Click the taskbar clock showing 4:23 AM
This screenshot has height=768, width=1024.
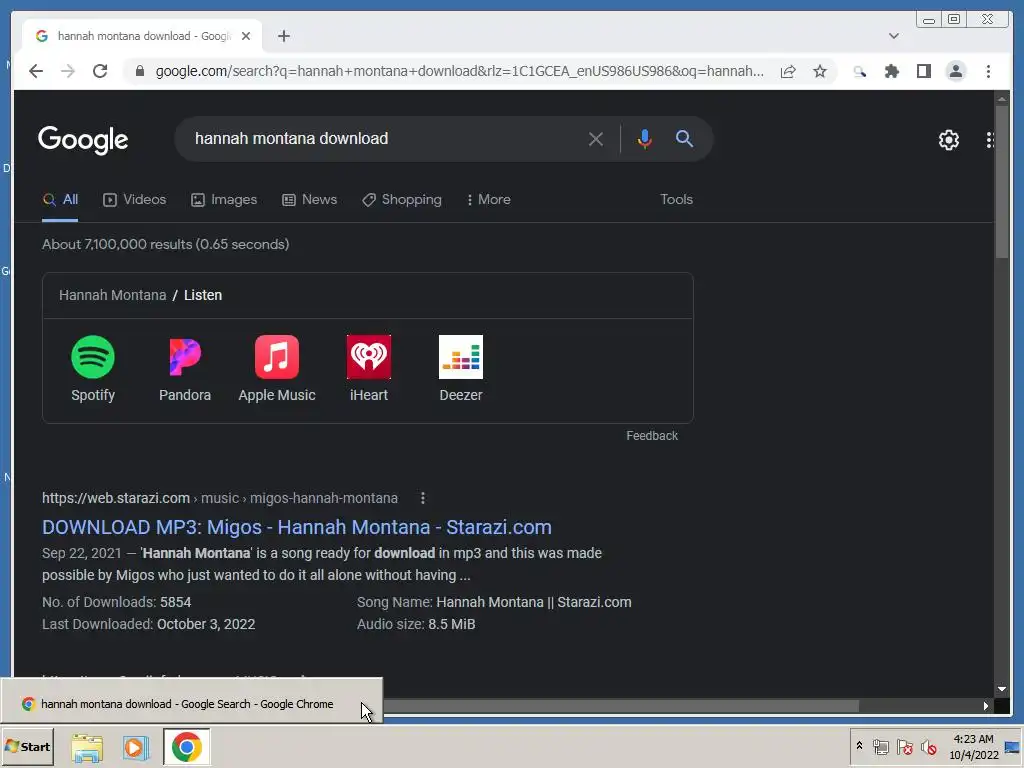pos(974,746)
